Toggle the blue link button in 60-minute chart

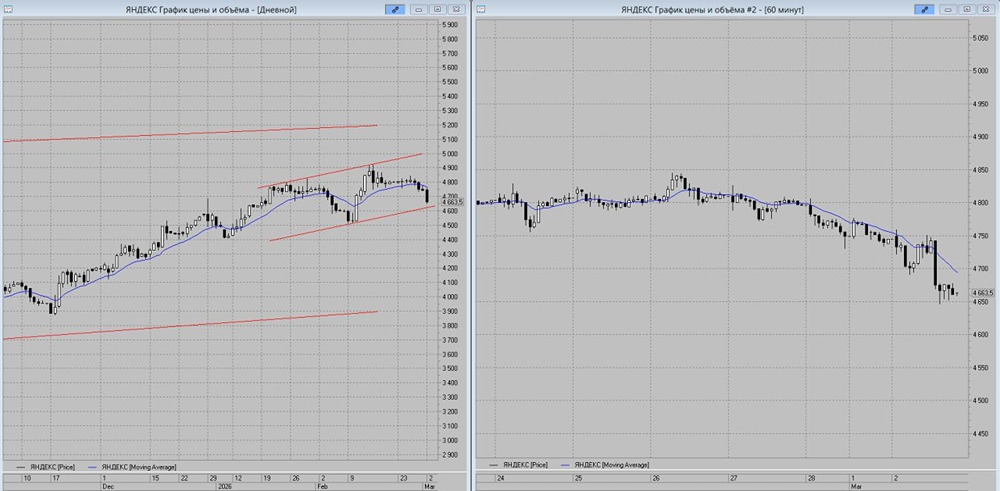[923, 10]
